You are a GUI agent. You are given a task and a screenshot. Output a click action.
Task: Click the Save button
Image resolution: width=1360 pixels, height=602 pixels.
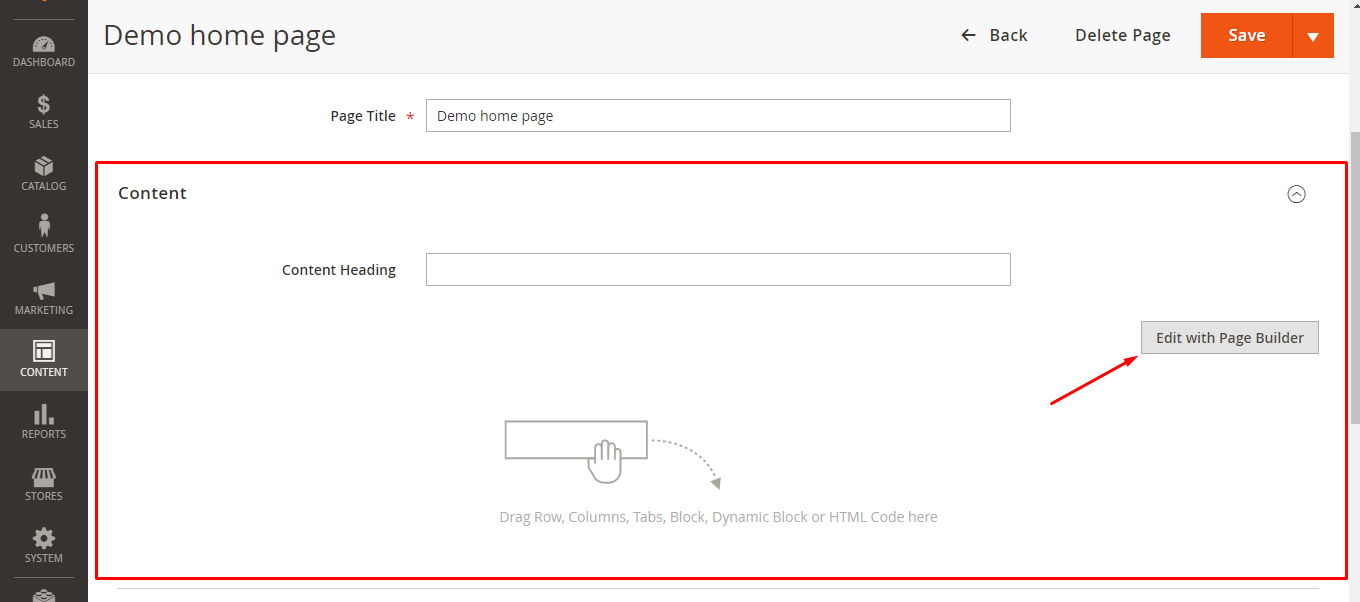(1247, 36)
